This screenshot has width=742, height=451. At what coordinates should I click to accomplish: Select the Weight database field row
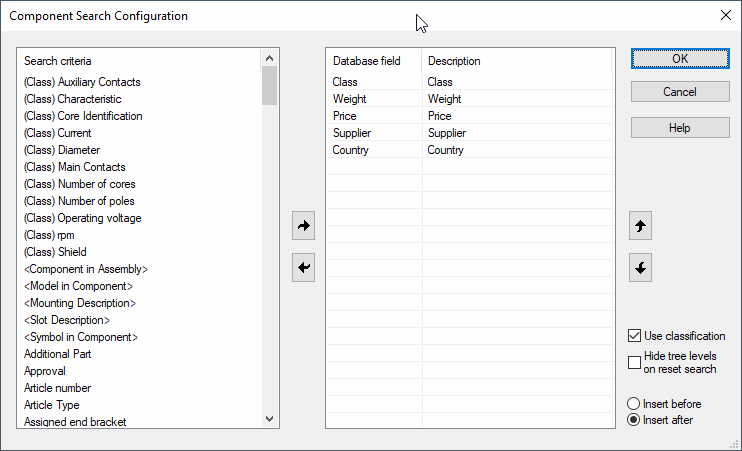click(x=470, y=99)
